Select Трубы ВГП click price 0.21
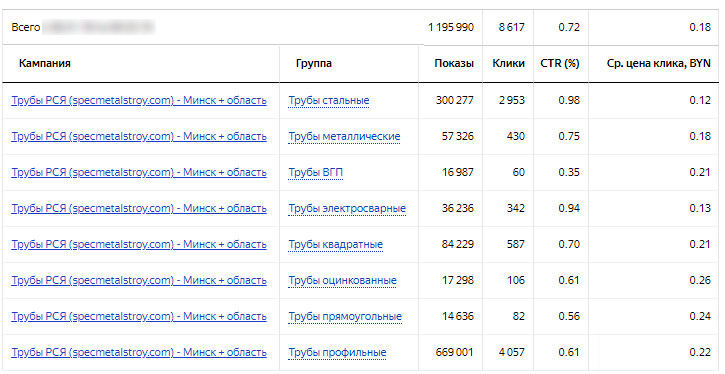Viewport: 725px width, 374px height. 700,172
